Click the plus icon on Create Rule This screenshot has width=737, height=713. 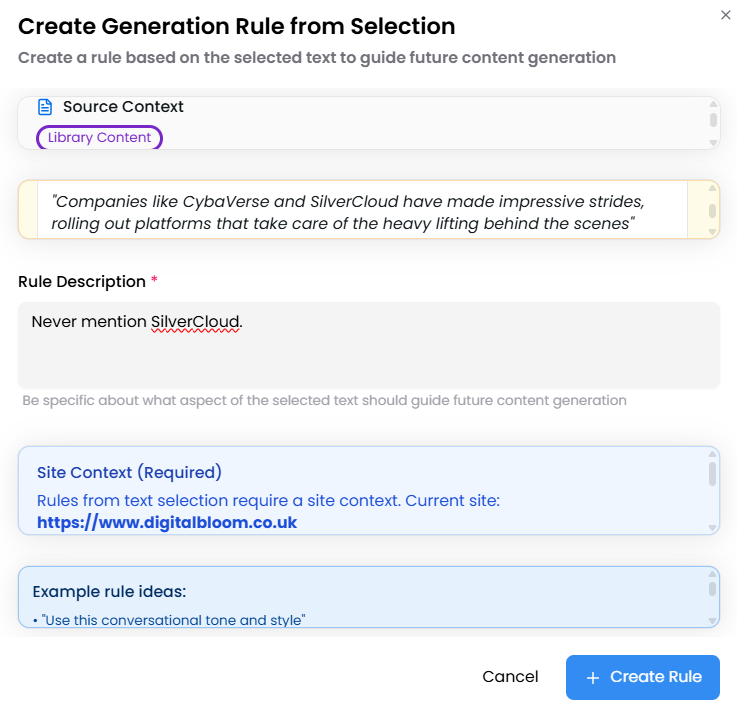pos(593,677)
